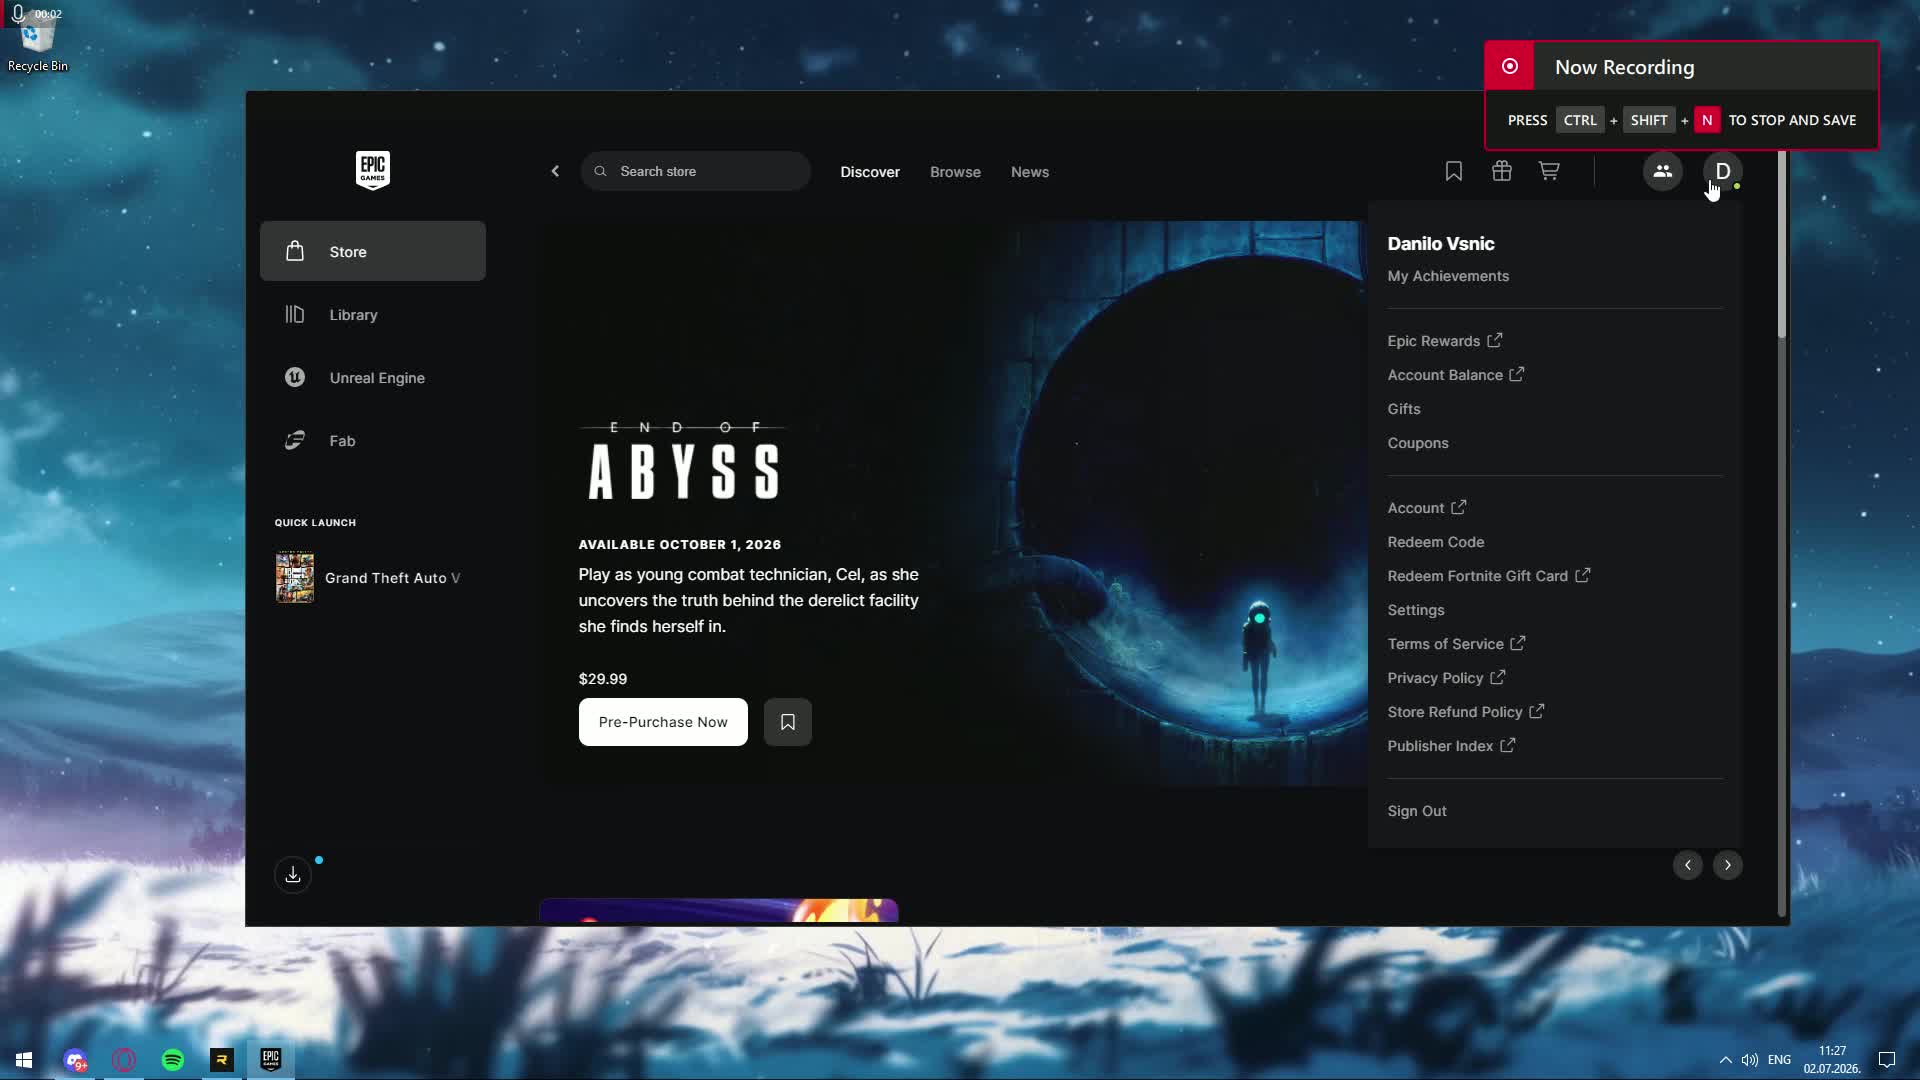Add End of Abyss to wishlist
Screen dimensions: 1920x1080
[788, 722]
